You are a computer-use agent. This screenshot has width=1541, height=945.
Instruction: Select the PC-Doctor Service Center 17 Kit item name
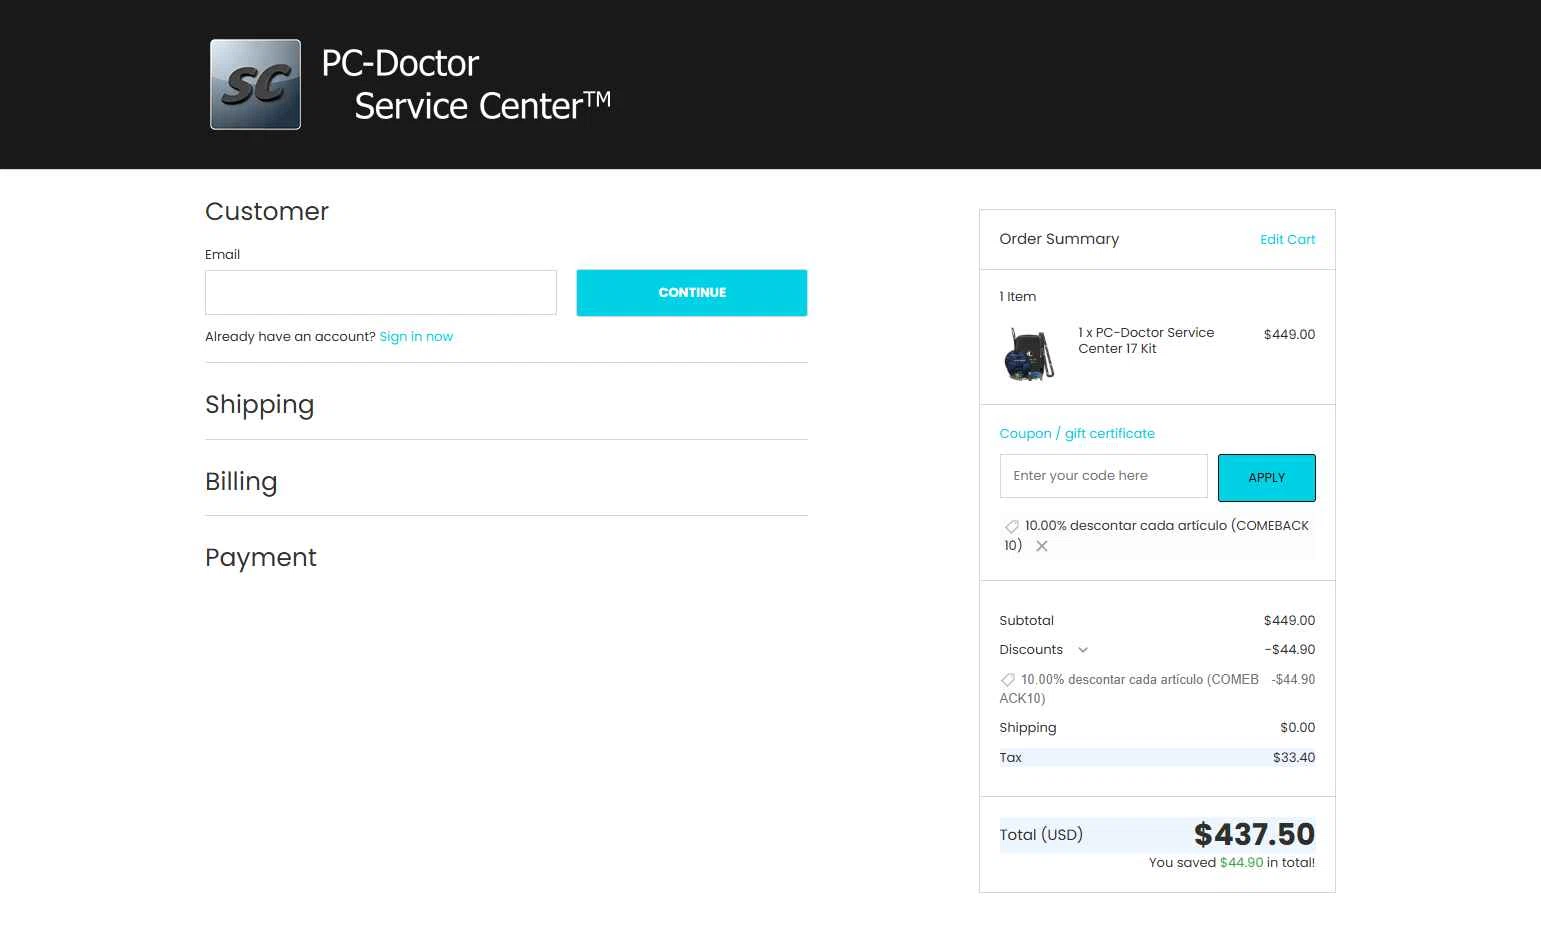click(1146, 340)
